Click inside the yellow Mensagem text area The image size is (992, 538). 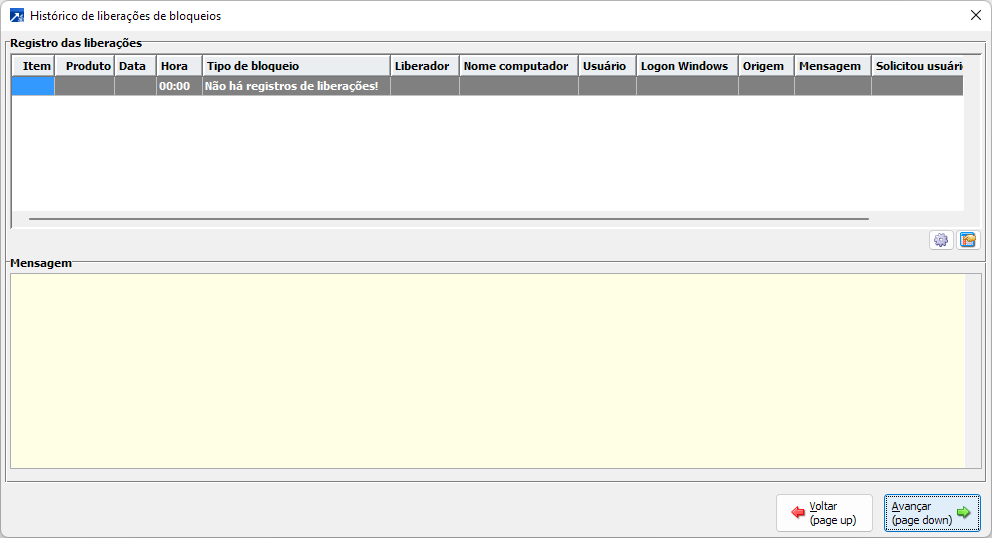coord(488,371)
